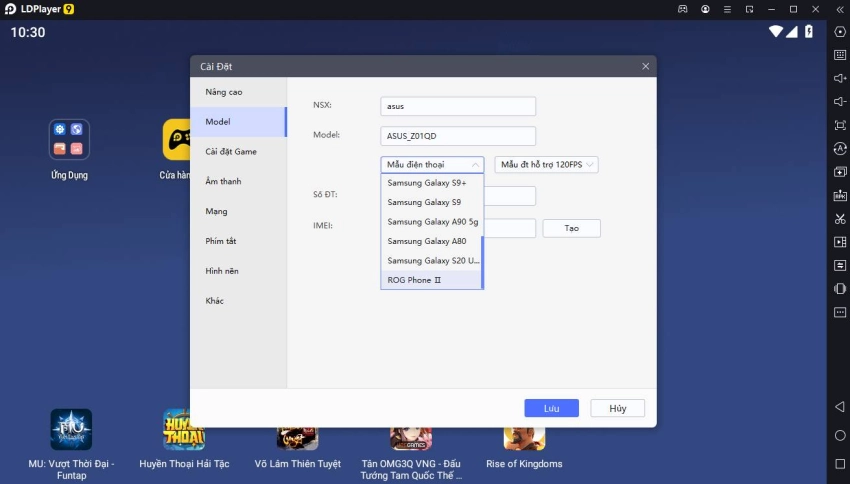Open Võ Lâm Thiên Tuyệt app
Viewport: 850px width, 484px height.
pyautogui.click(x=297, y=439)
